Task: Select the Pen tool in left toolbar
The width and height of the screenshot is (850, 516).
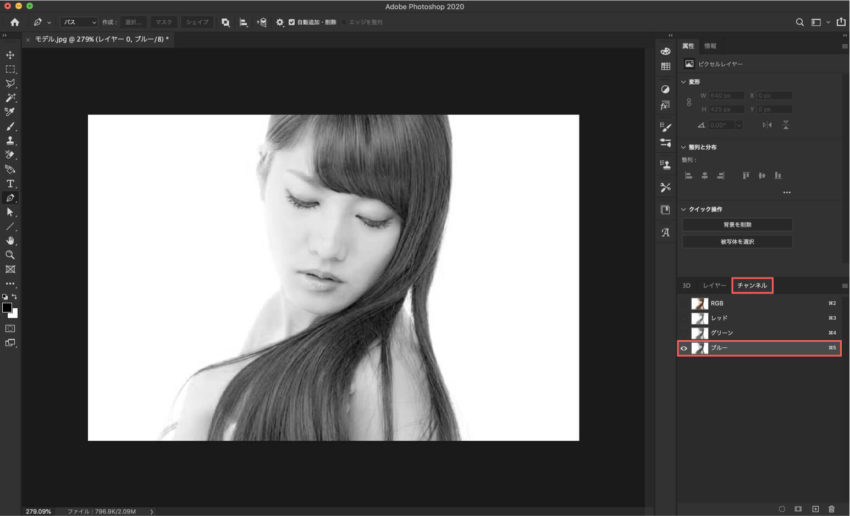Action: [x=10, y=198]
